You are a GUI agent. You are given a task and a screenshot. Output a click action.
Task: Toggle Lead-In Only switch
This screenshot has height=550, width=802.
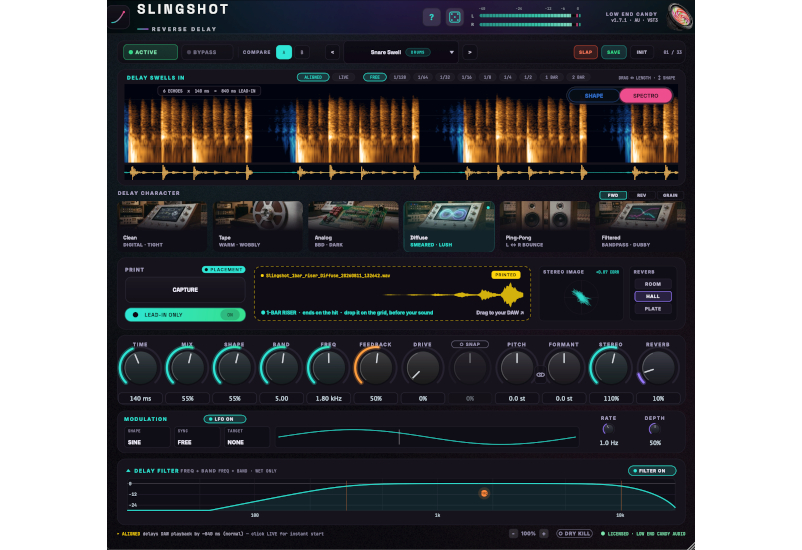[185, 315]
